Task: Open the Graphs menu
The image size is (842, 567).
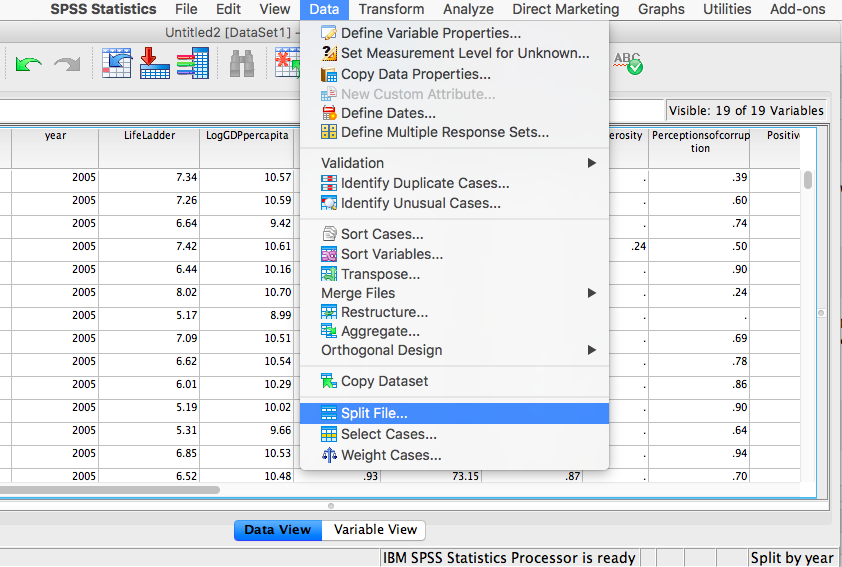Action: click(661, 9)
